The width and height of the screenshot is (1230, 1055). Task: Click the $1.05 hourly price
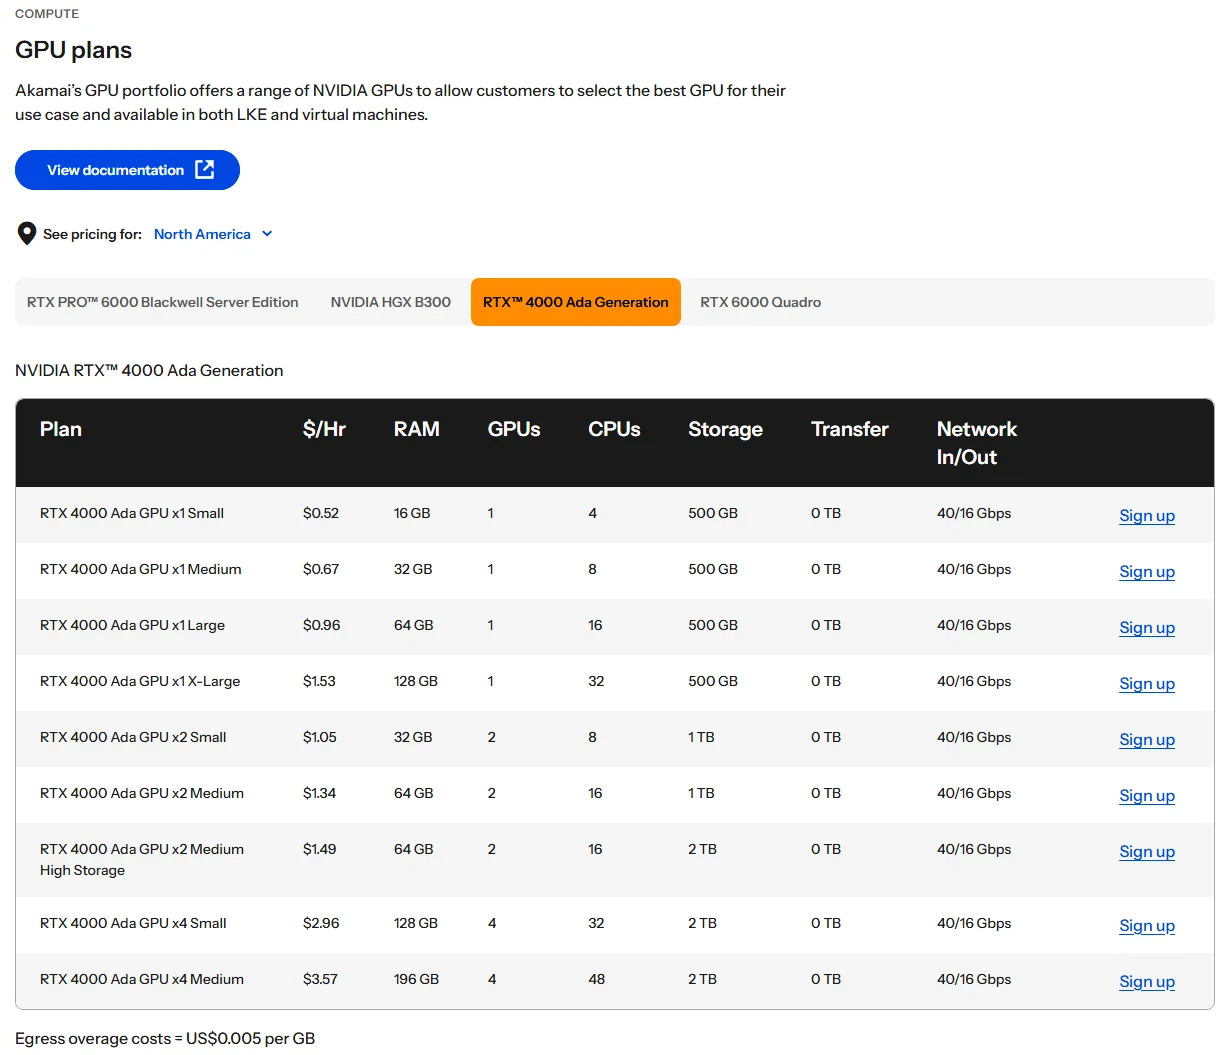click(320, 737)
